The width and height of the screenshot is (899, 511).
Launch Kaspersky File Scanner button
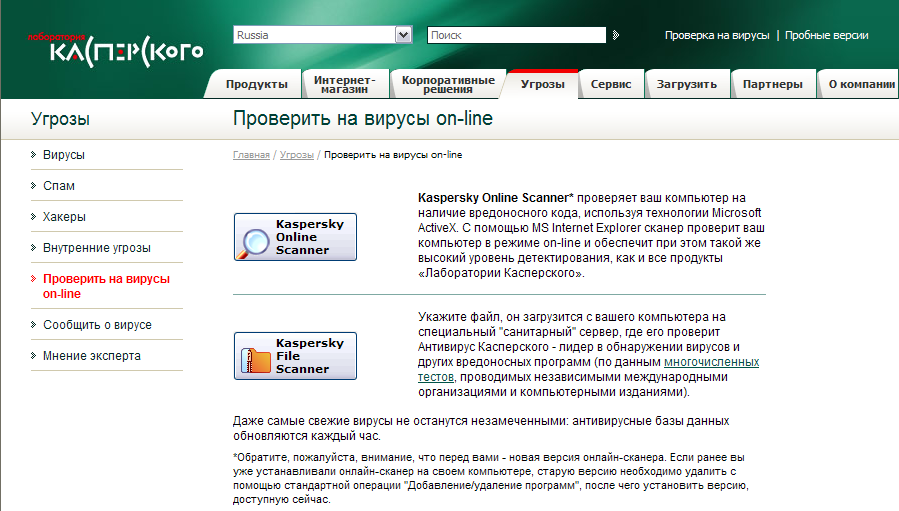(295, 356)
